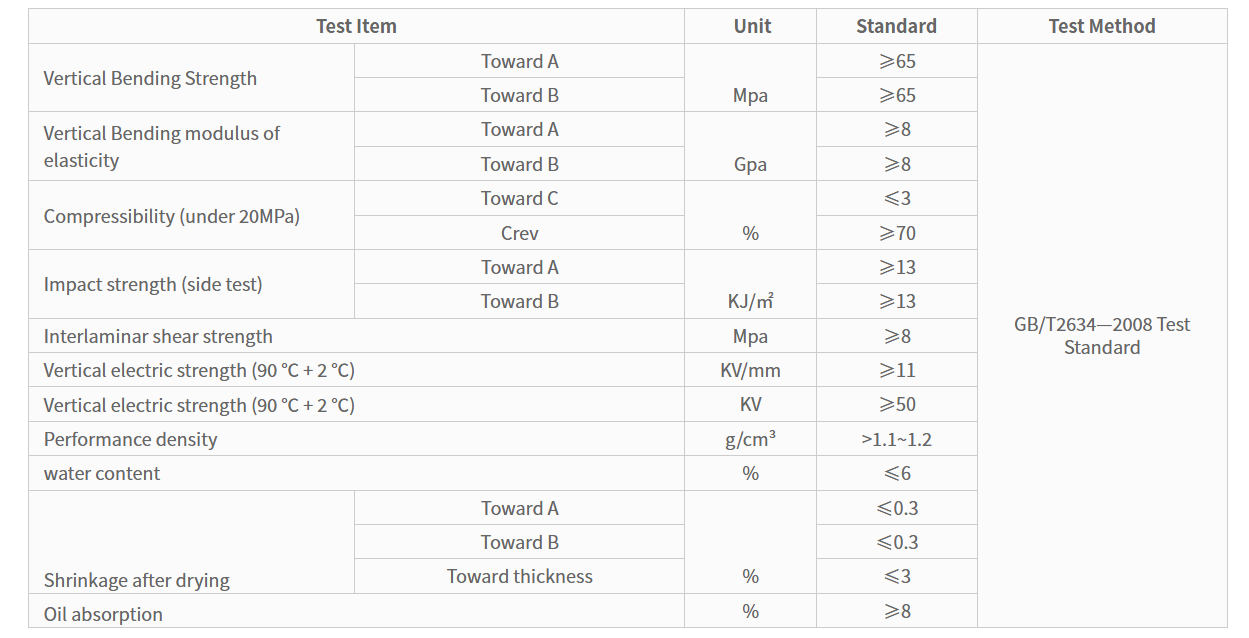Select the >1.1~1.2 standard value

coord(896,439)
